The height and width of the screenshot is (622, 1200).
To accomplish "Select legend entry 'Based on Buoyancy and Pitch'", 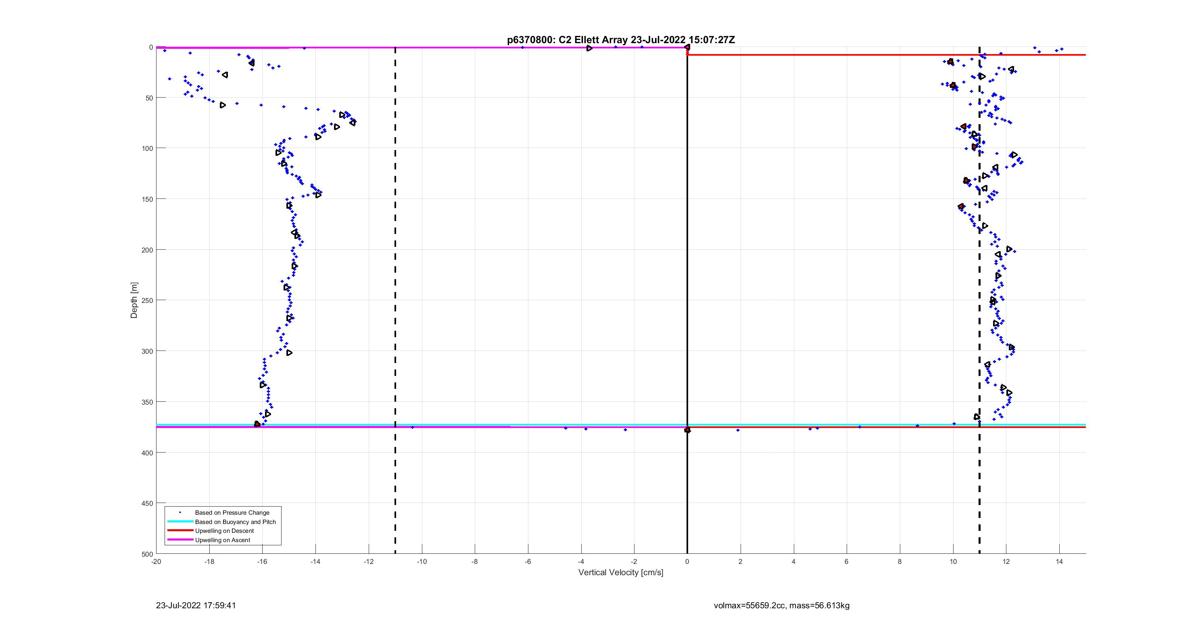I will (236, 522).
